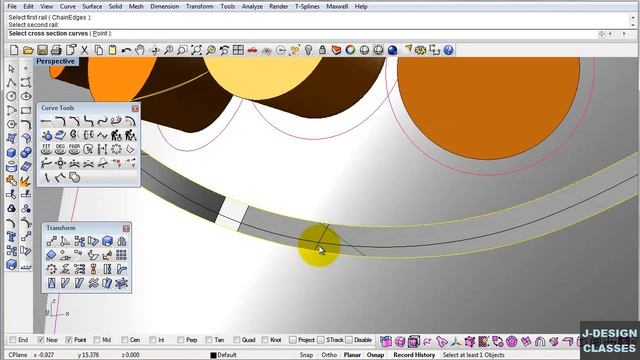Open the color wheel object properties icon
This screenshot has height=360, width=640.
[350, 50]
